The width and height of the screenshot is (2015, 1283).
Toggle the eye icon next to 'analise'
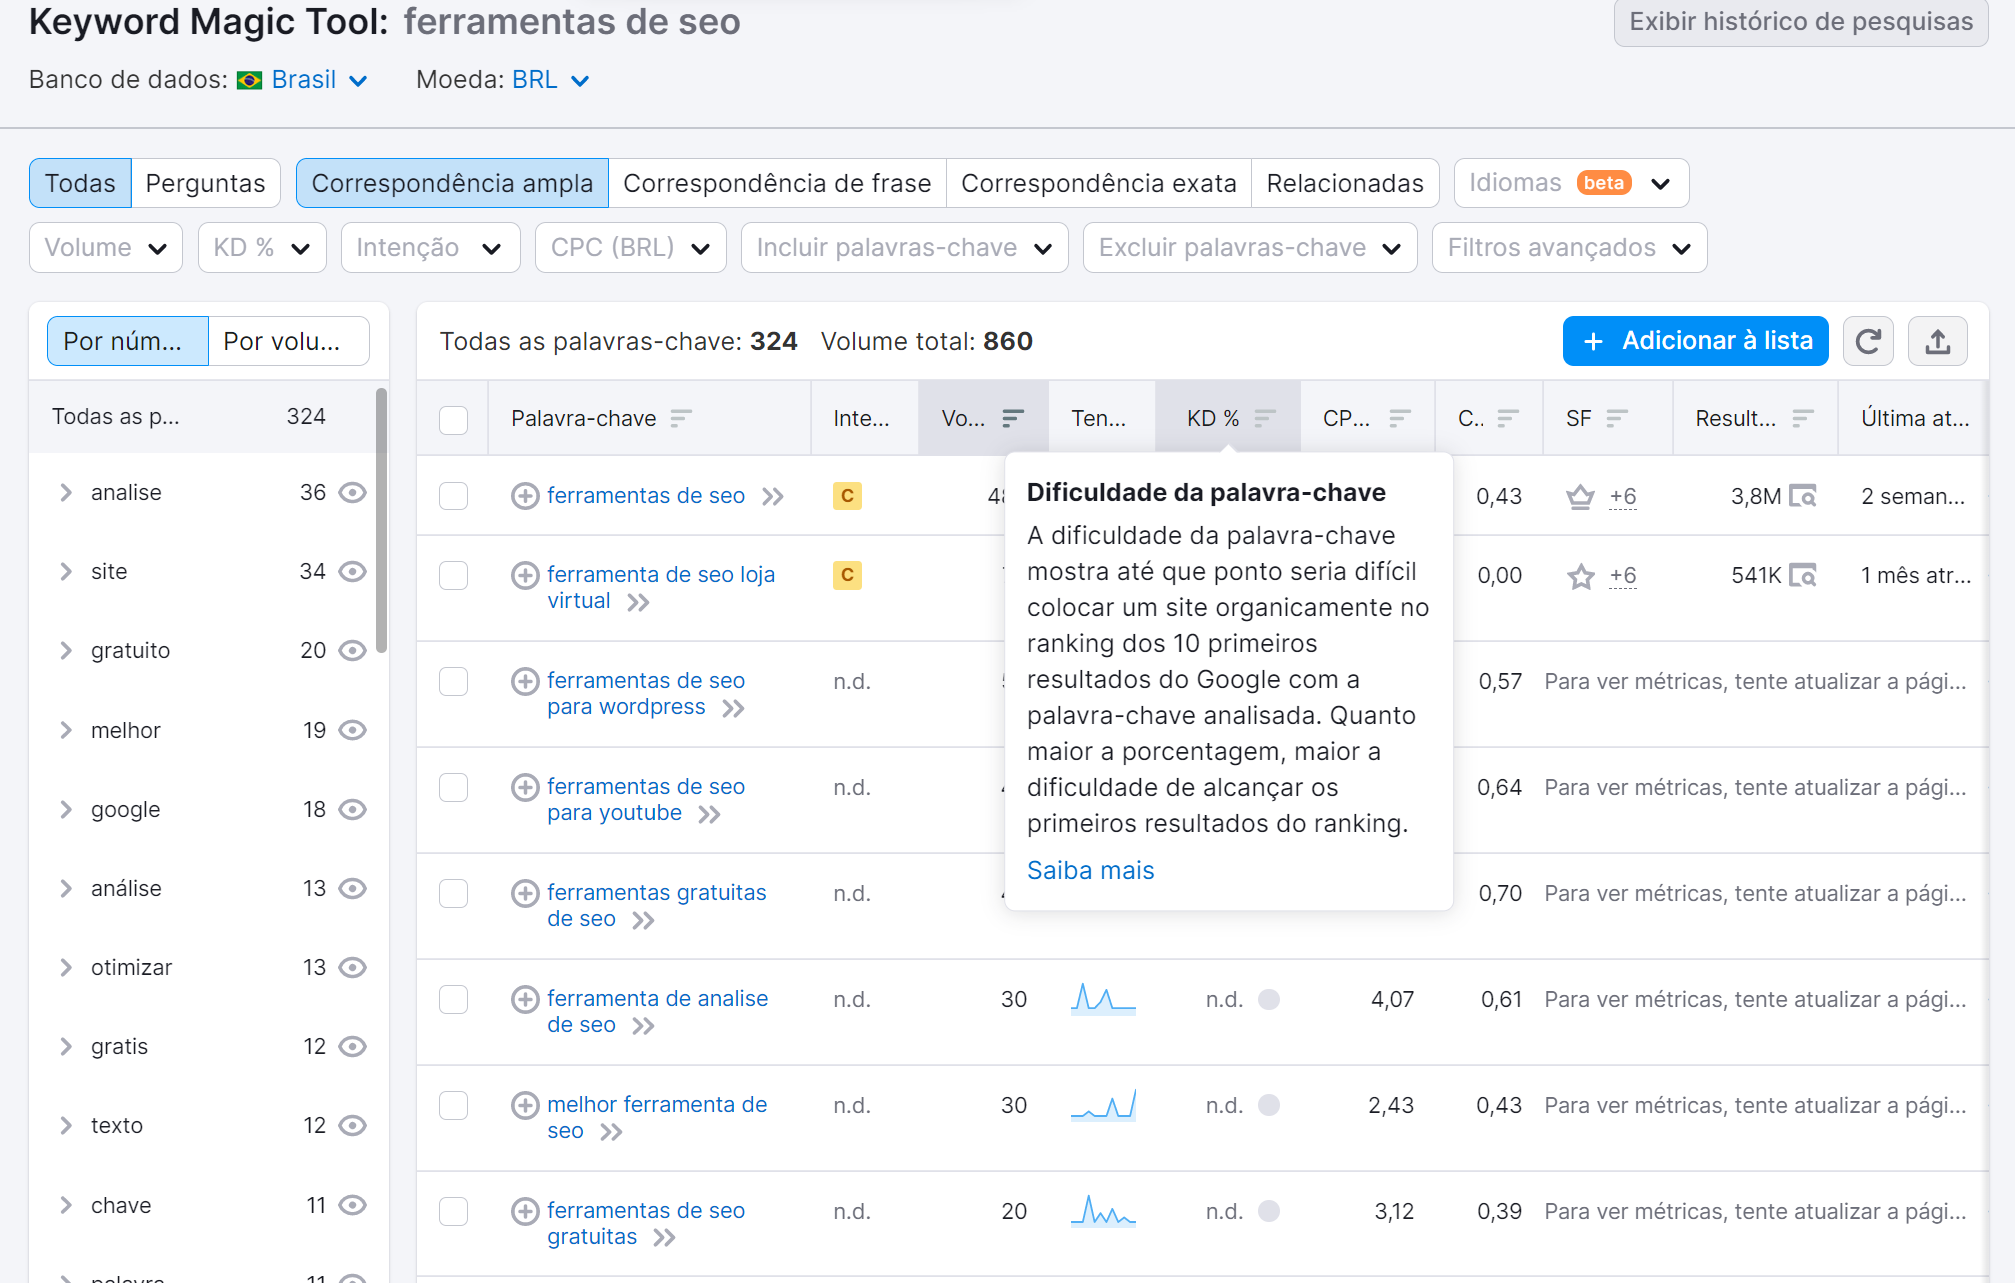coord(352,492)
